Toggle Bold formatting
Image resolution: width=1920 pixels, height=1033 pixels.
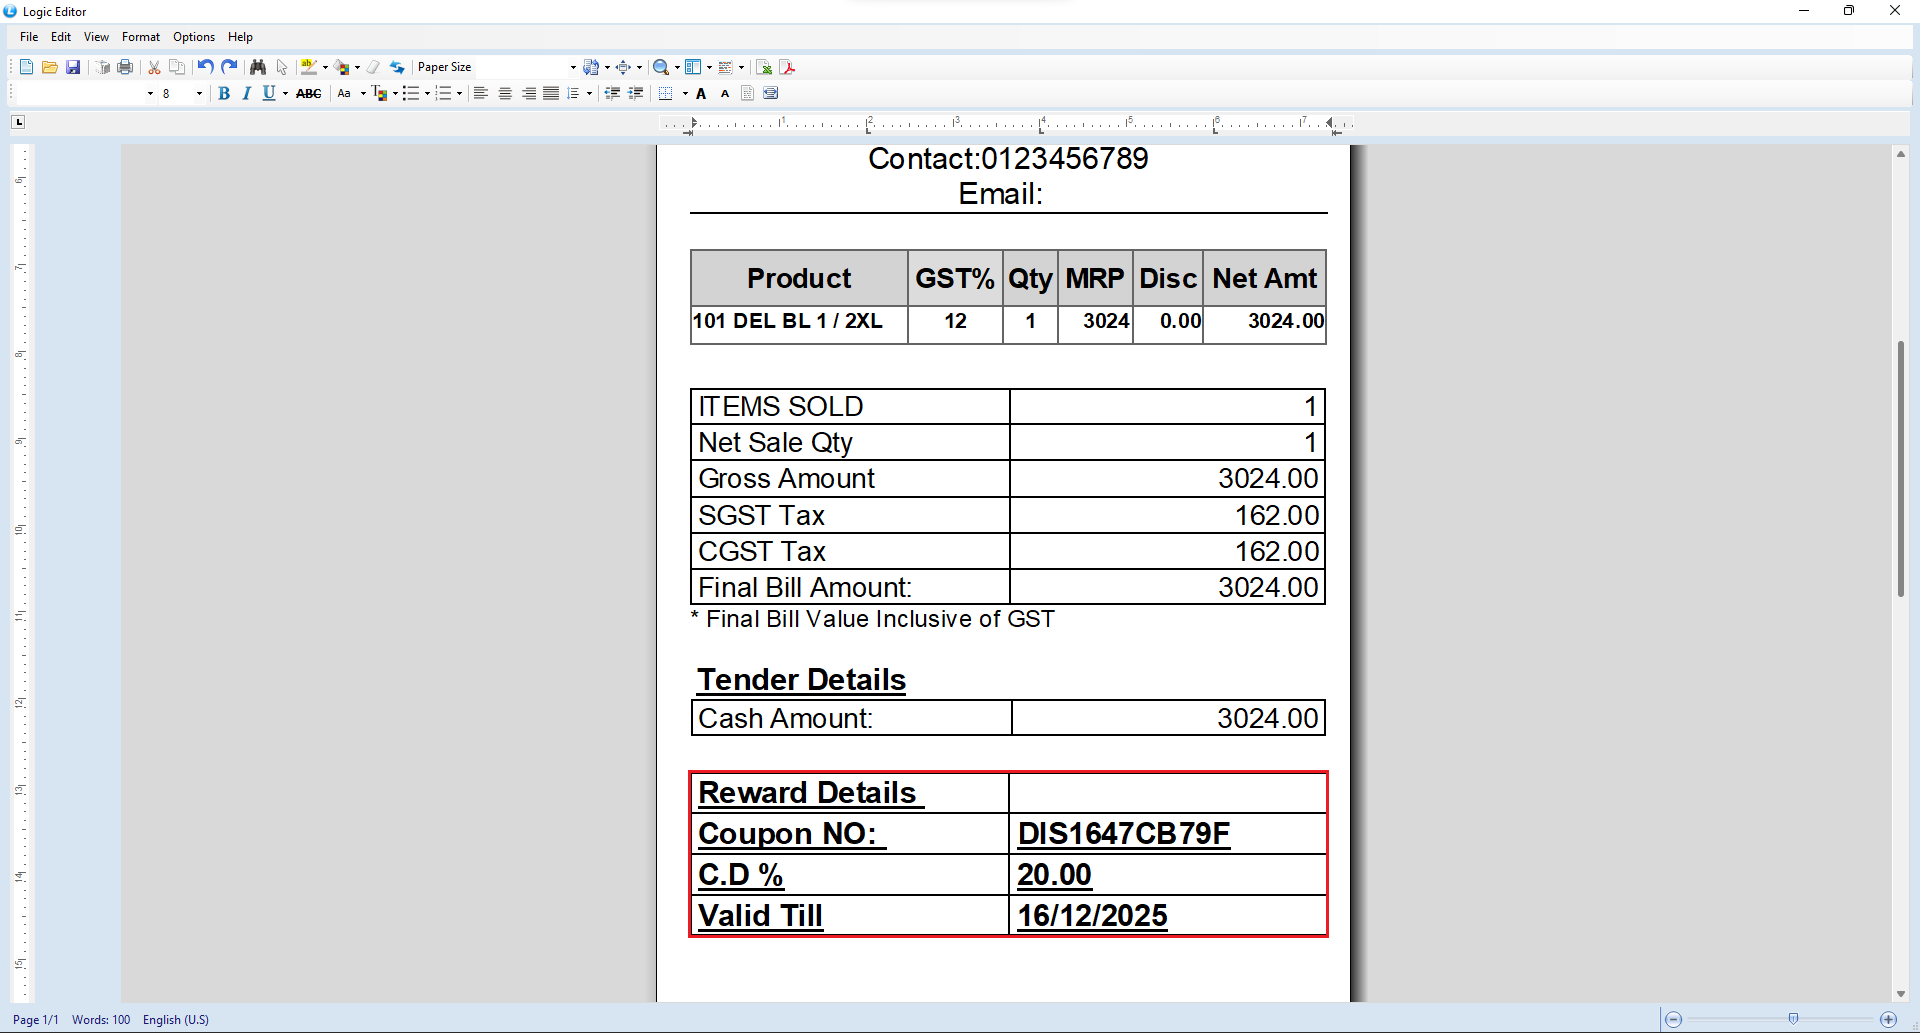coord(224,93)
